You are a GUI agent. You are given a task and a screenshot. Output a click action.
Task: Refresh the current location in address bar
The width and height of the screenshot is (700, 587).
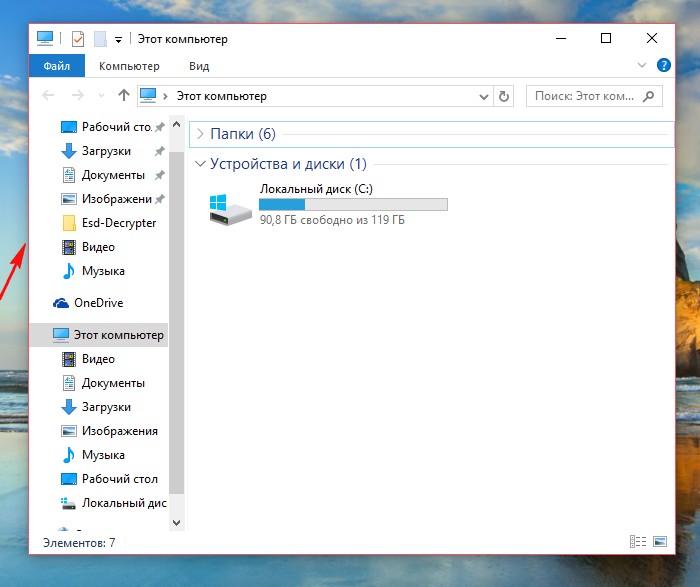[504, 96]
